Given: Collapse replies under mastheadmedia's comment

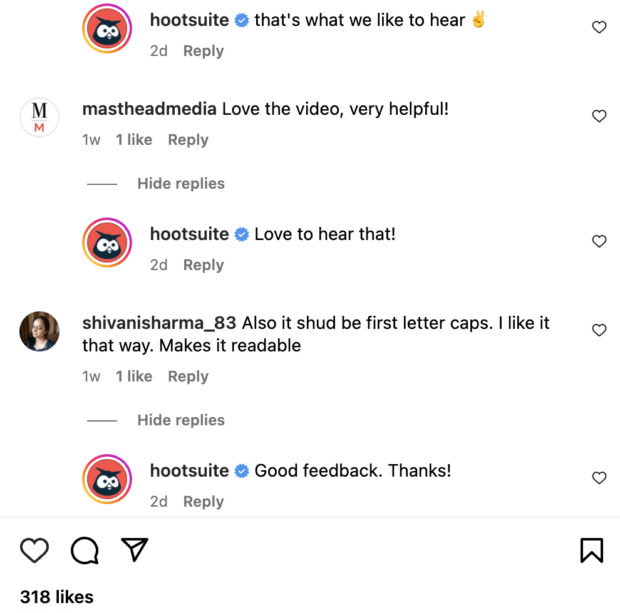Looking at the screenshot, I should [181, 184].
